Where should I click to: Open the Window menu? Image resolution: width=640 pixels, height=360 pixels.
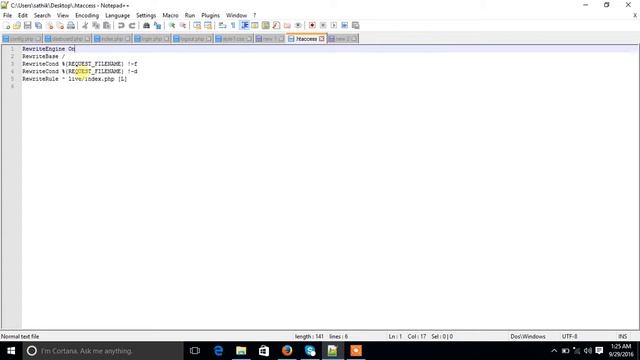click(237, 16)
